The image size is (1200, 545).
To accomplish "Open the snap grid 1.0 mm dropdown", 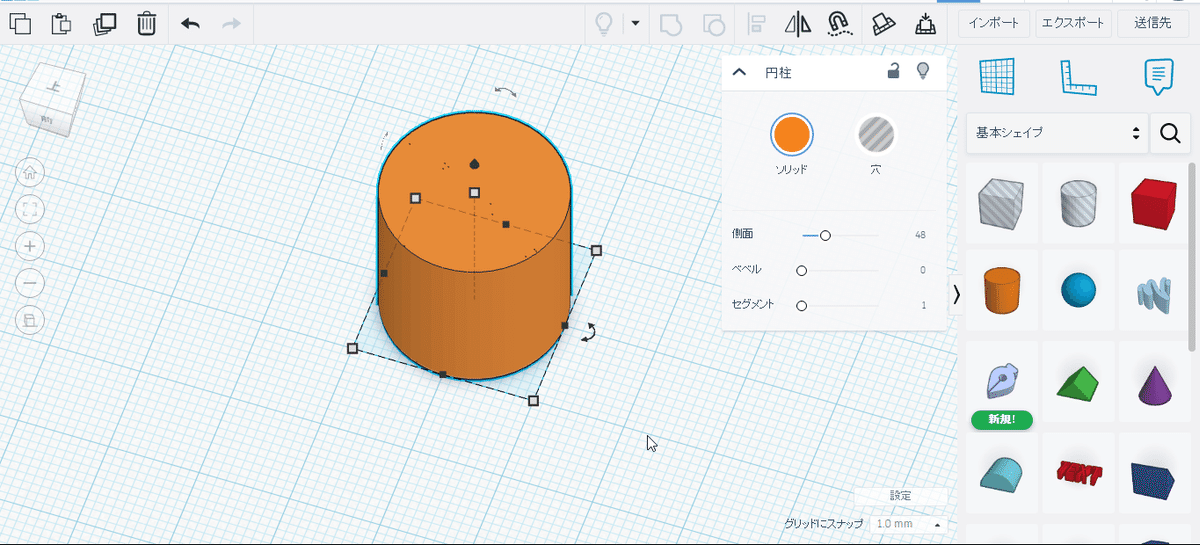I will (x=908, y=524).
